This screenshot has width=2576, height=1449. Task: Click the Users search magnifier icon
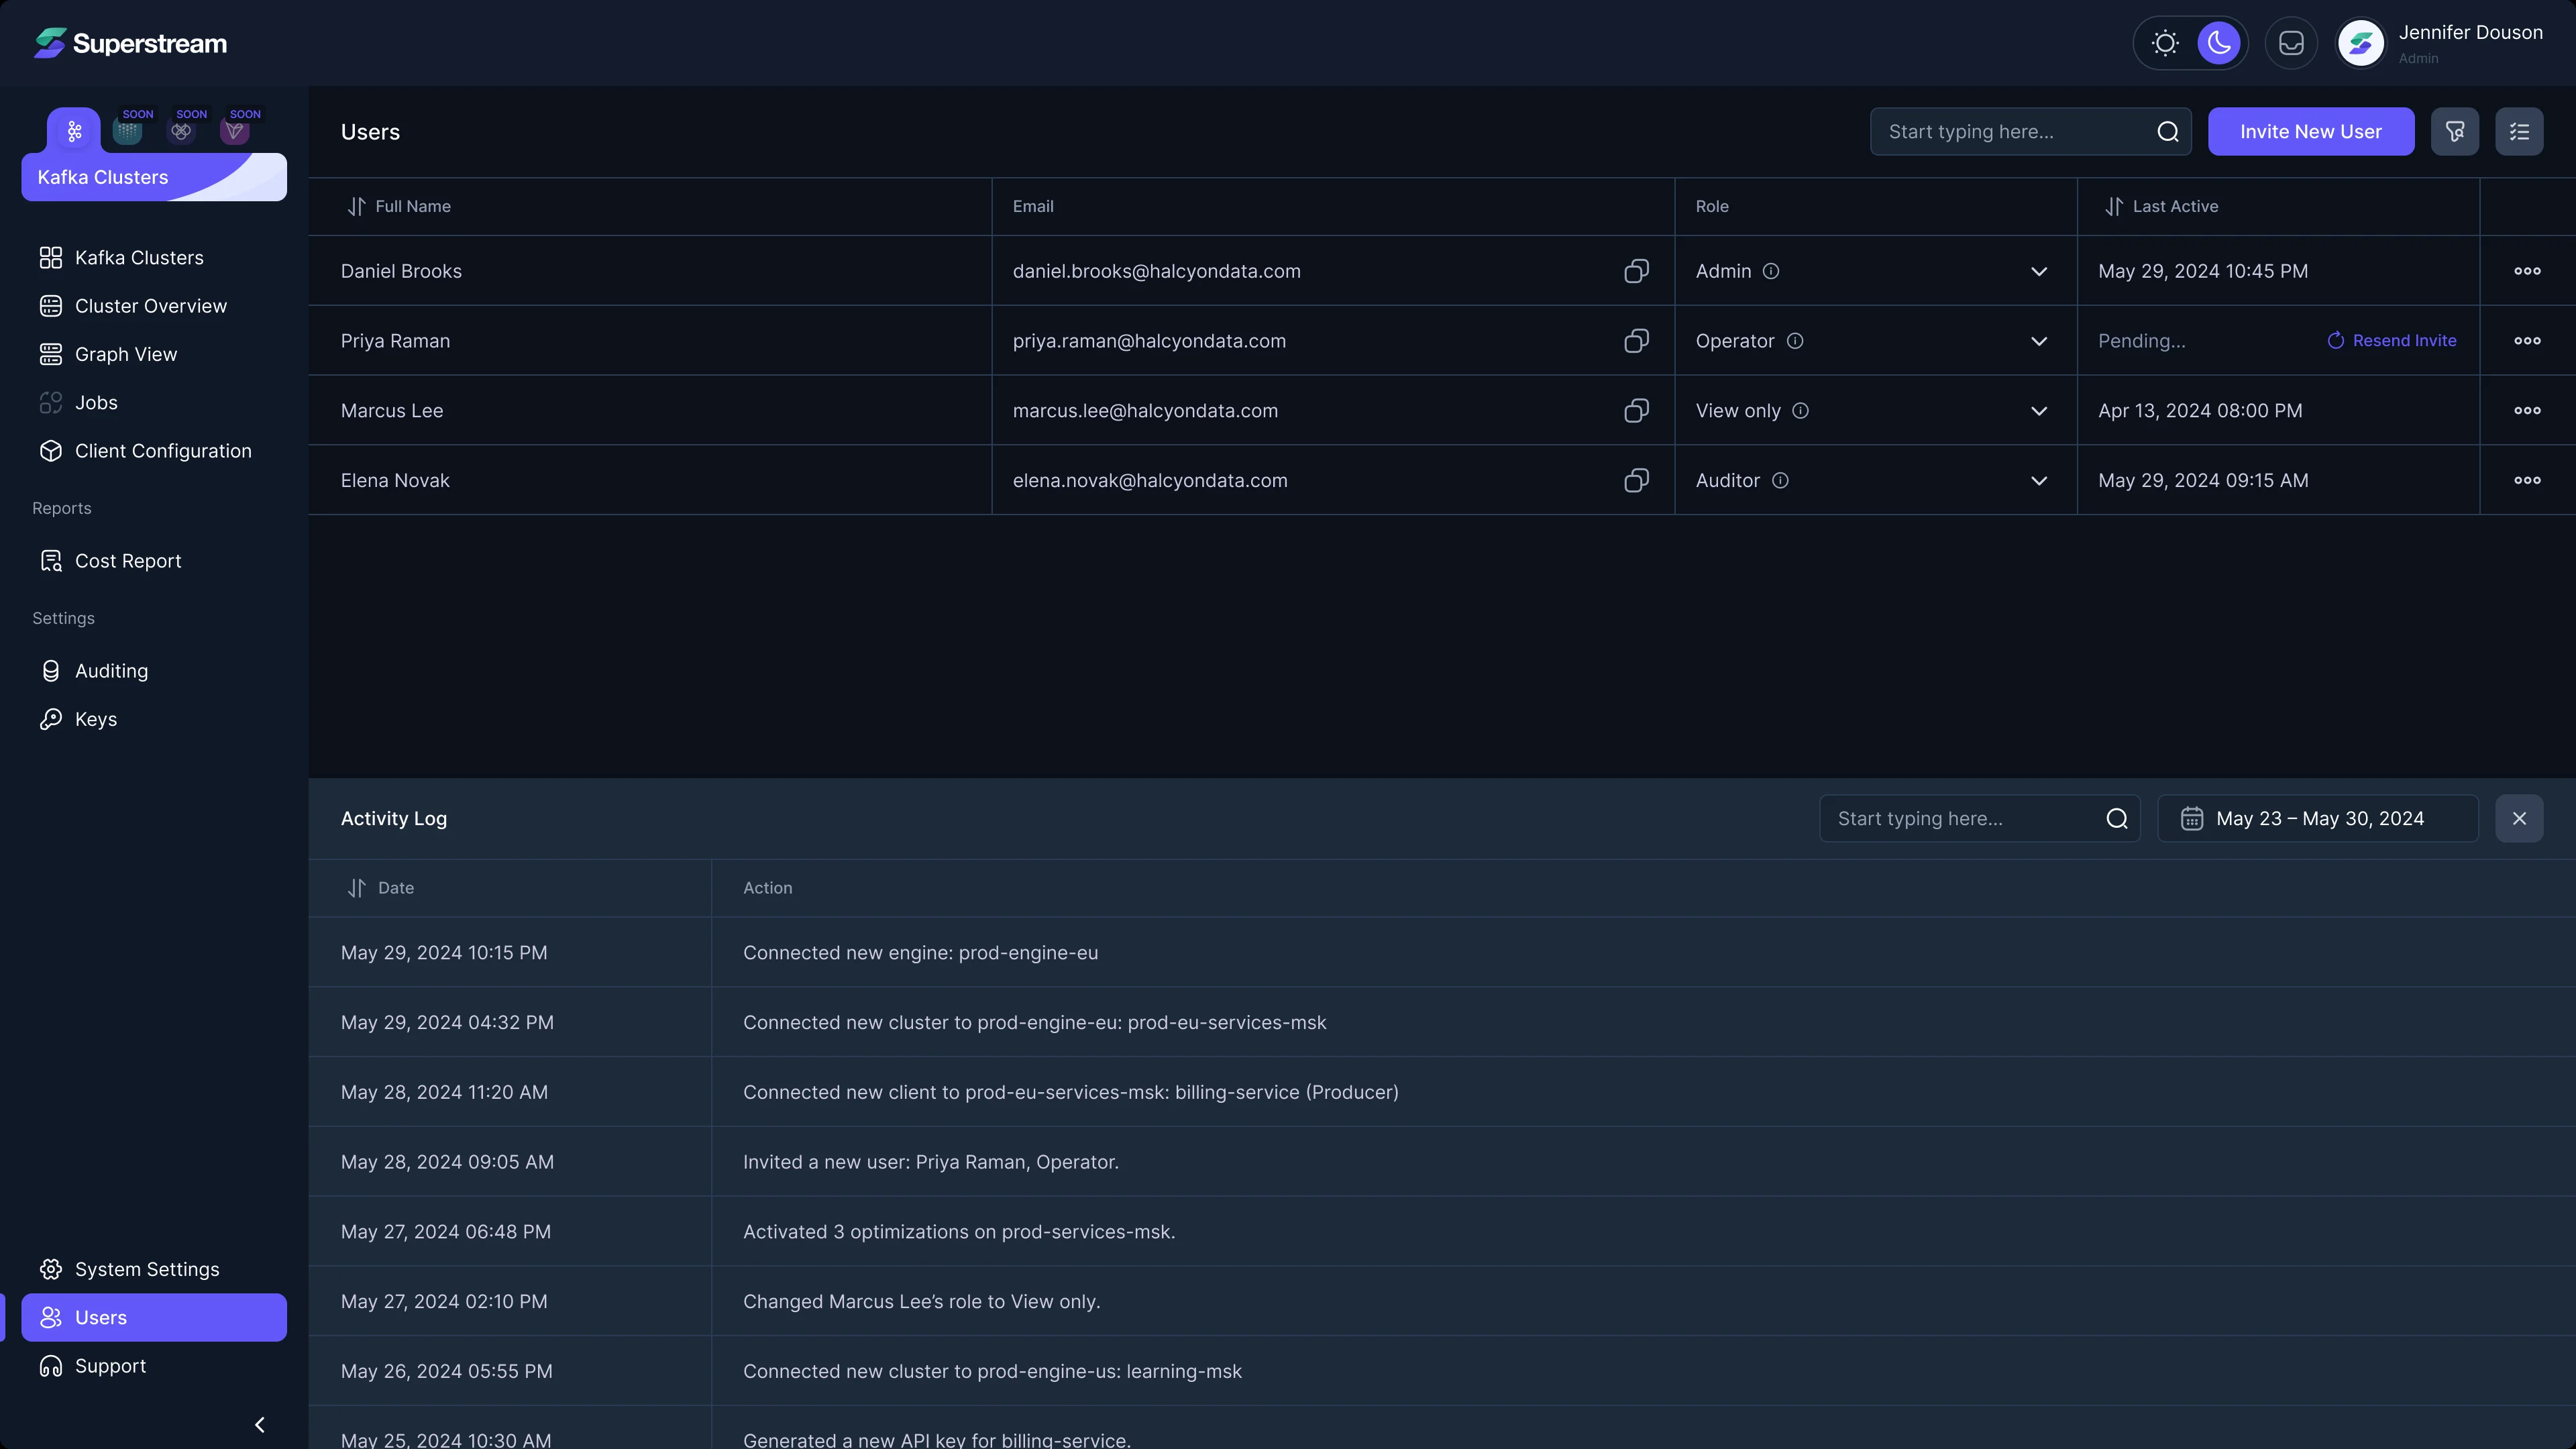tap(2167, 132)
